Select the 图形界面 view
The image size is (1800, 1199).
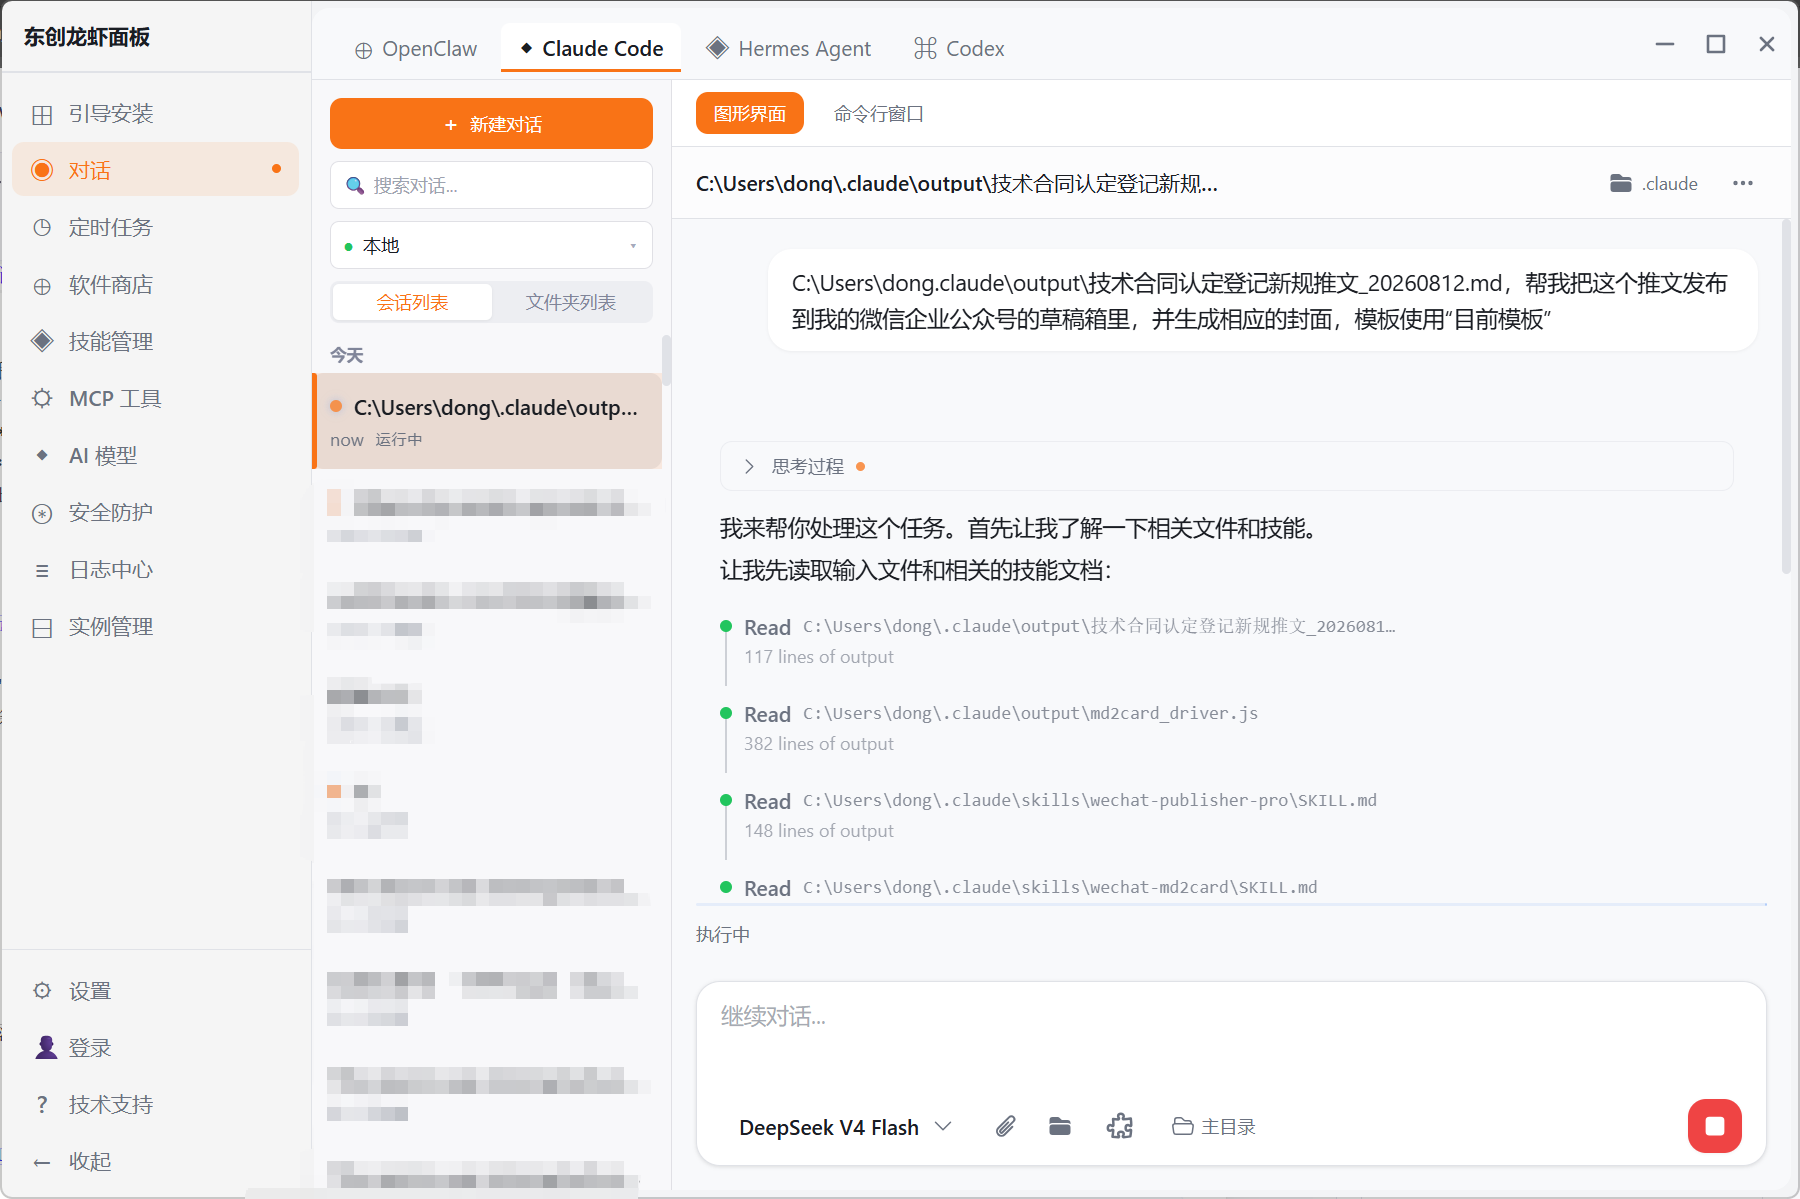point(750,114)
